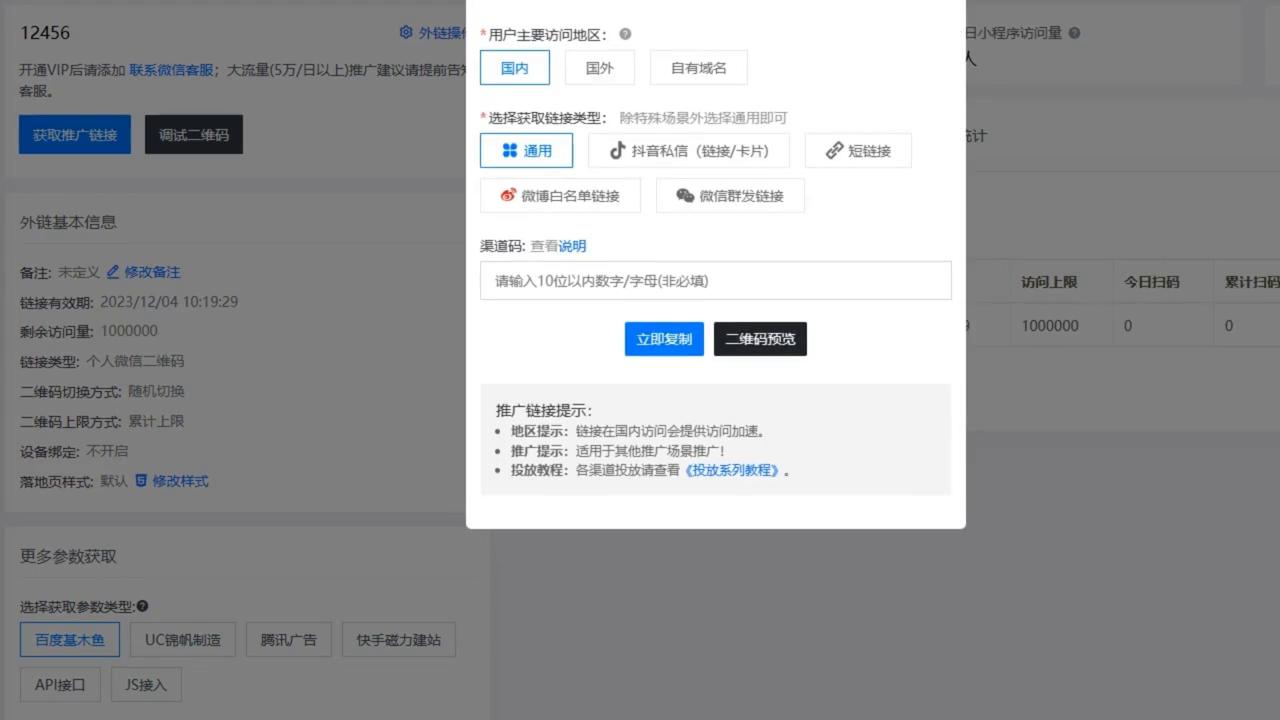The height and width of the screenshot is (720, 1280).
Task: Click the TikTok icon in 抖音私信 option
Action: 617,151
